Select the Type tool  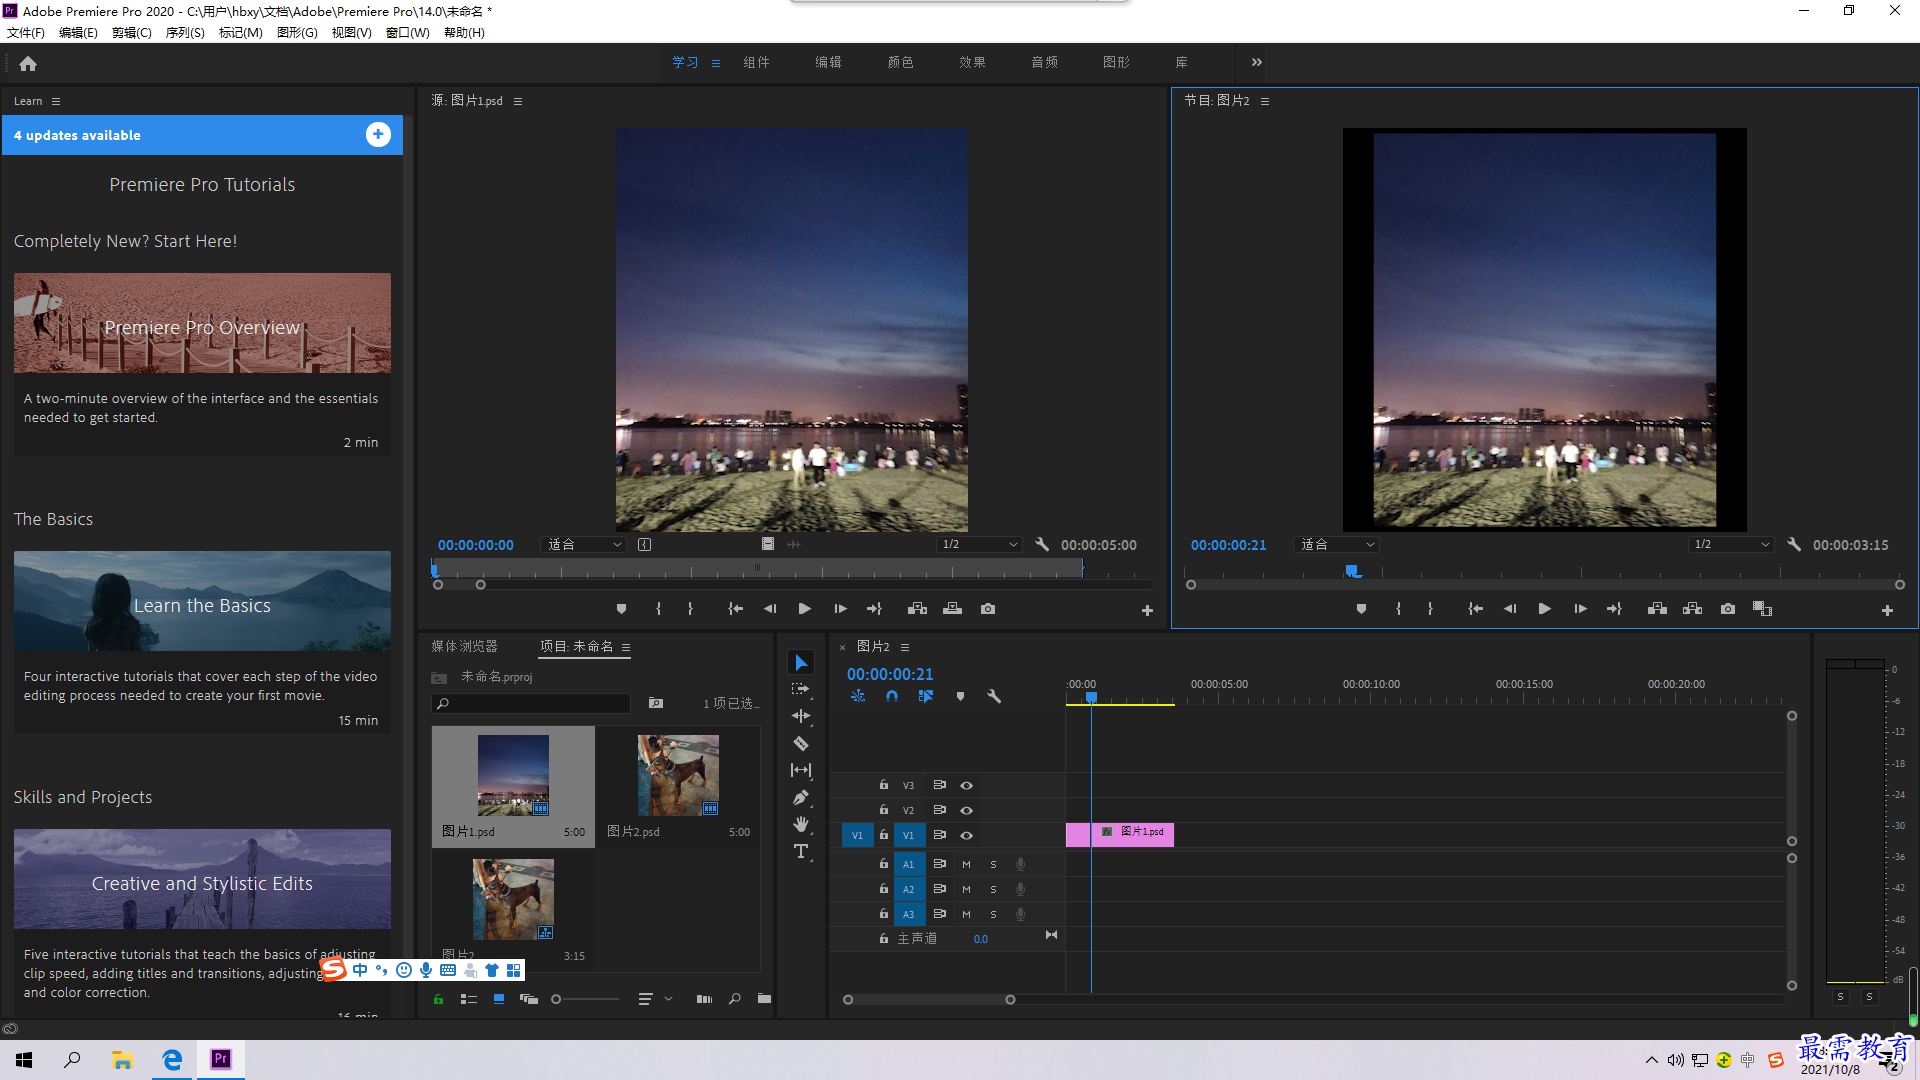(x=801, y=851)
